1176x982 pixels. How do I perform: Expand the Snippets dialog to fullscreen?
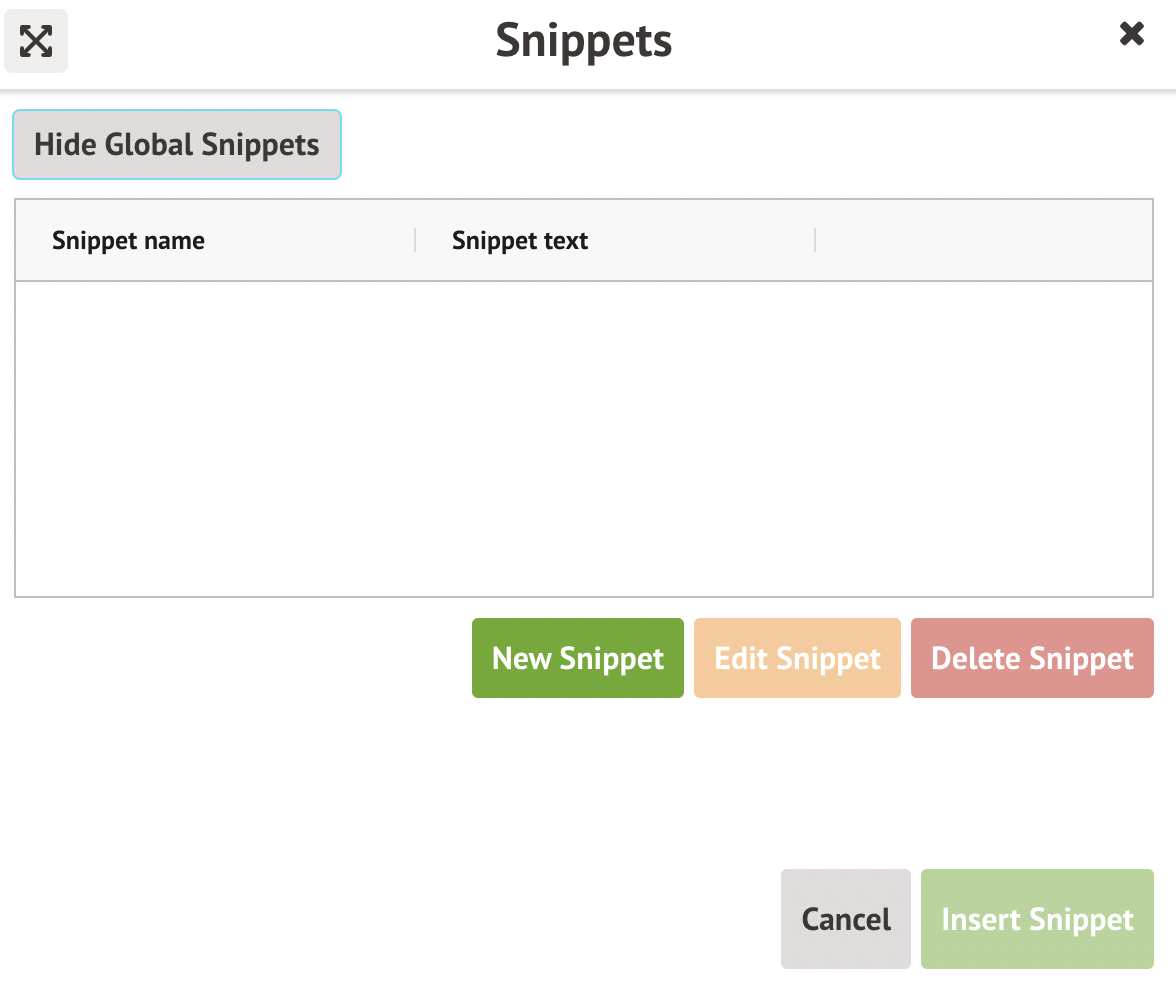[x=36, y=41]
